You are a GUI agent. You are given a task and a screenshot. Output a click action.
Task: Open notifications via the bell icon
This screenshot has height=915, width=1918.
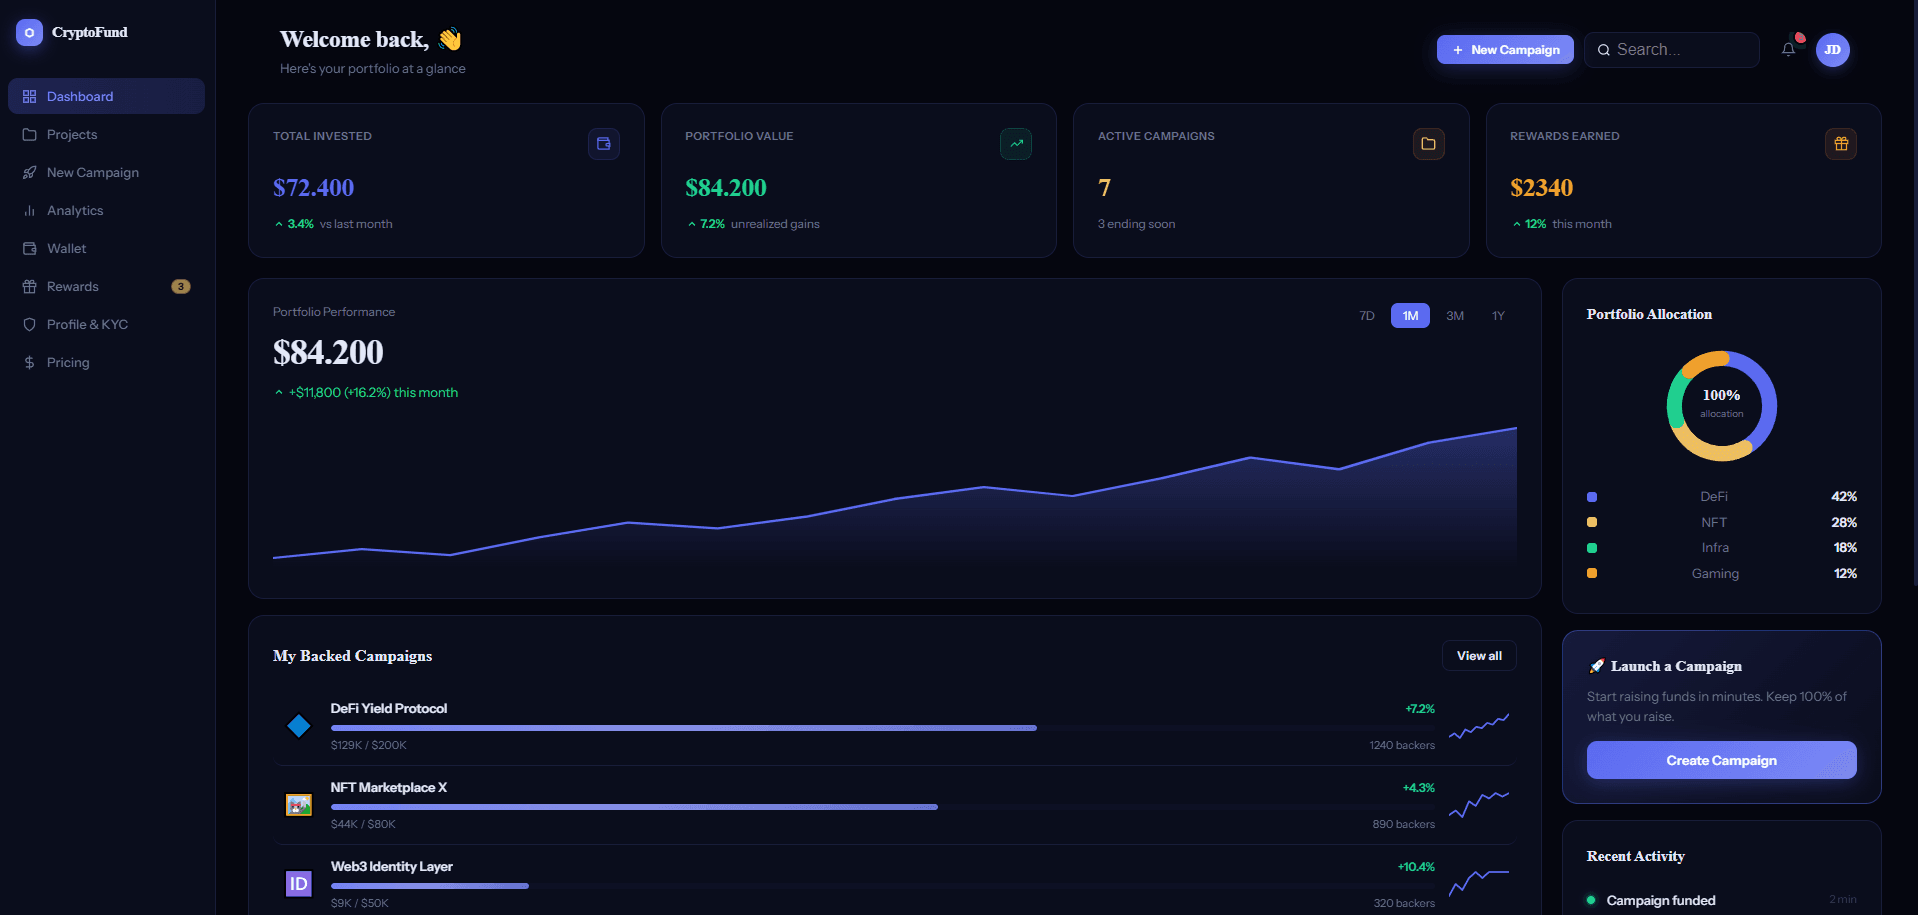click(x=1788, y=47)
